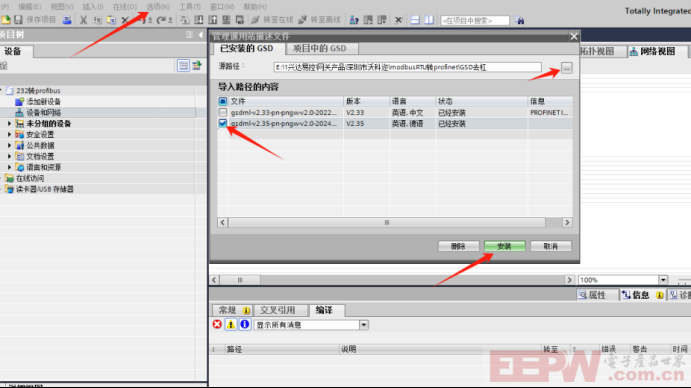Image resolution: width=691 pixels, height=388 pixels.
Task: Click the Compile toolbar icon
Action: click(185, 20)
